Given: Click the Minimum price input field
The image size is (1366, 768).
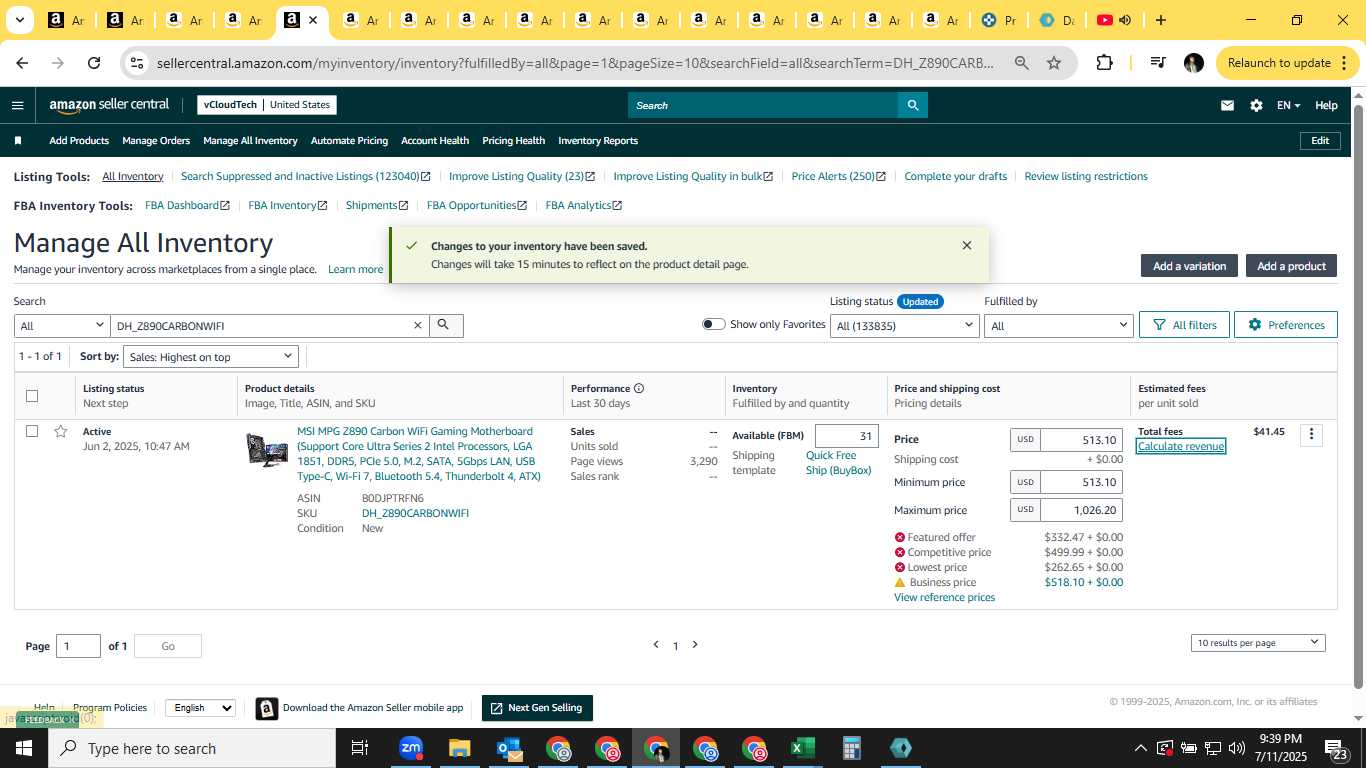Looking at the screenshot, I should click(1081, 482).
